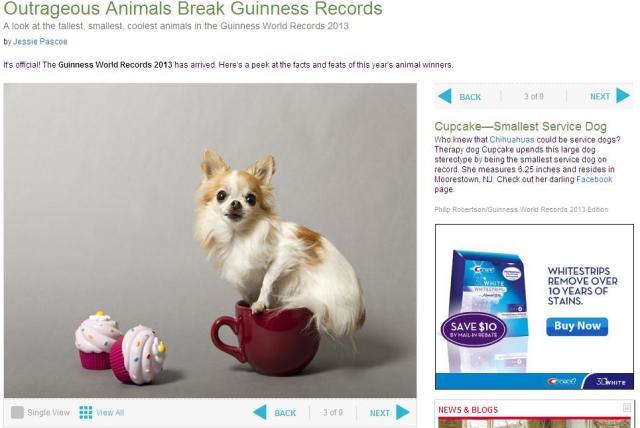This screenshot has height=428, width=640.
Task: Open the Chihuahuas link in caption
Action: tap(512, 140)
